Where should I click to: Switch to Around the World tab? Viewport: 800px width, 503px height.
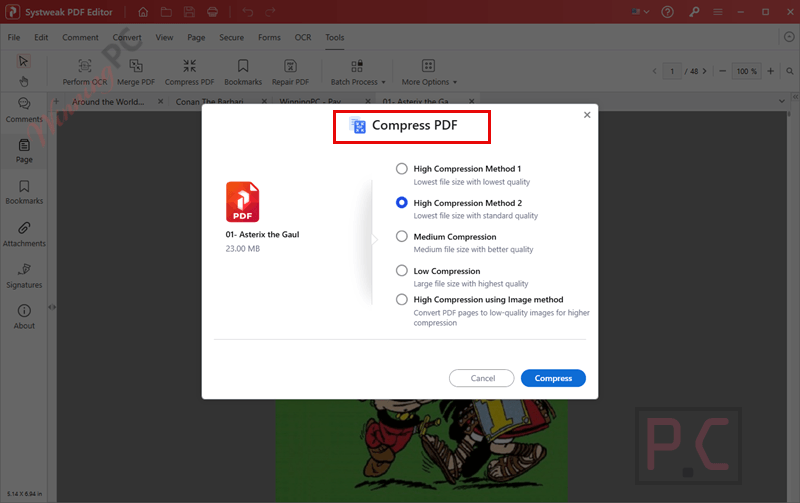108,102
